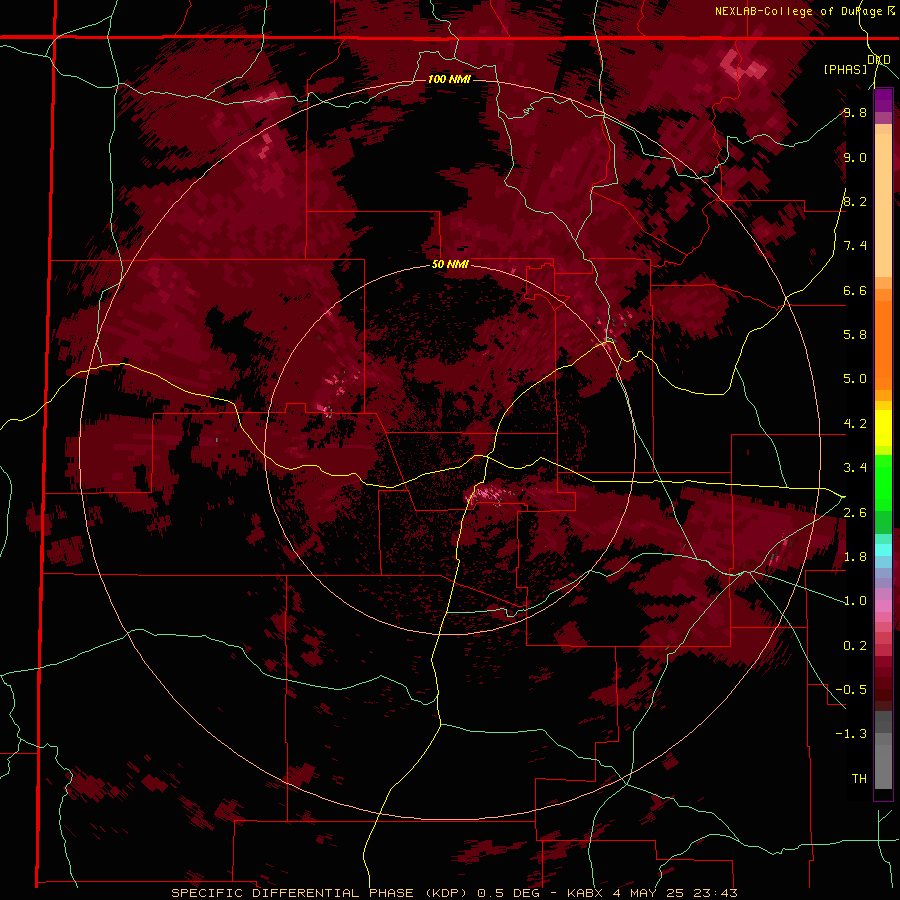Click the 7.4 legend value

(x=855, y=246)
